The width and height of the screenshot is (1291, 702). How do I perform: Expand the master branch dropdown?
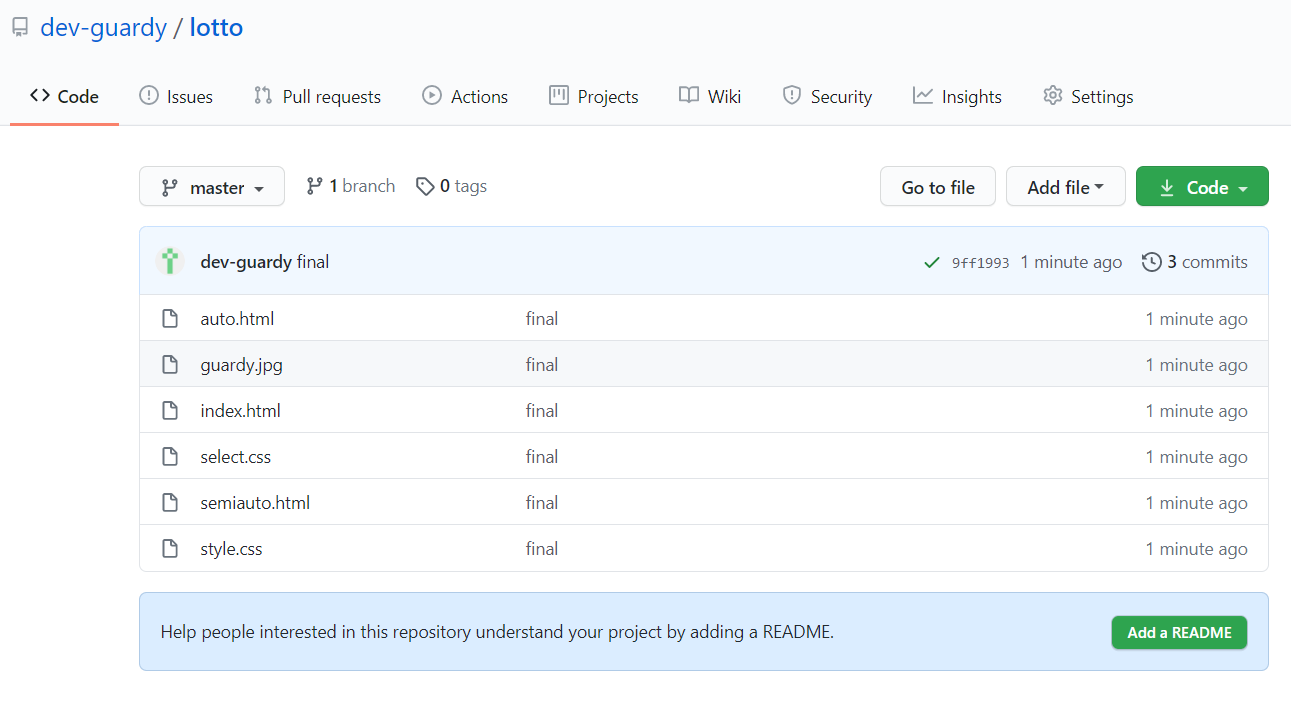pyautogui.click(x=212, y=187)
